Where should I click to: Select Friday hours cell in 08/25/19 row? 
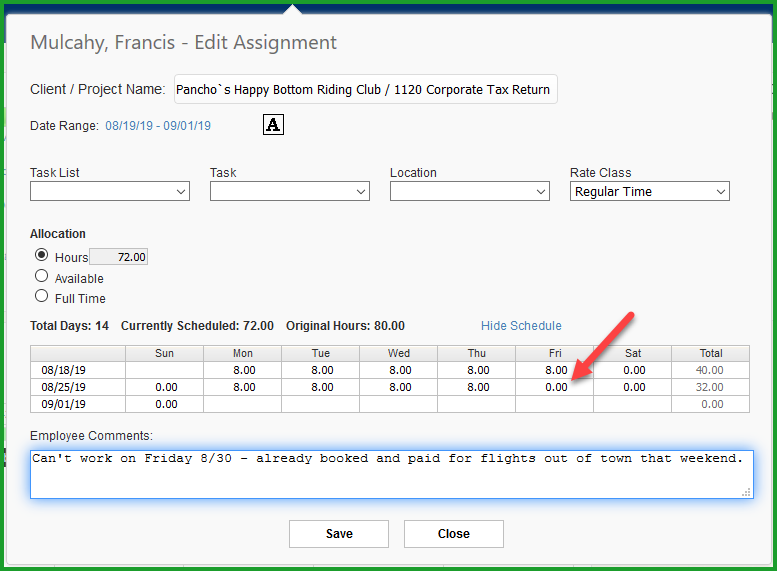[x=555, y=387]
